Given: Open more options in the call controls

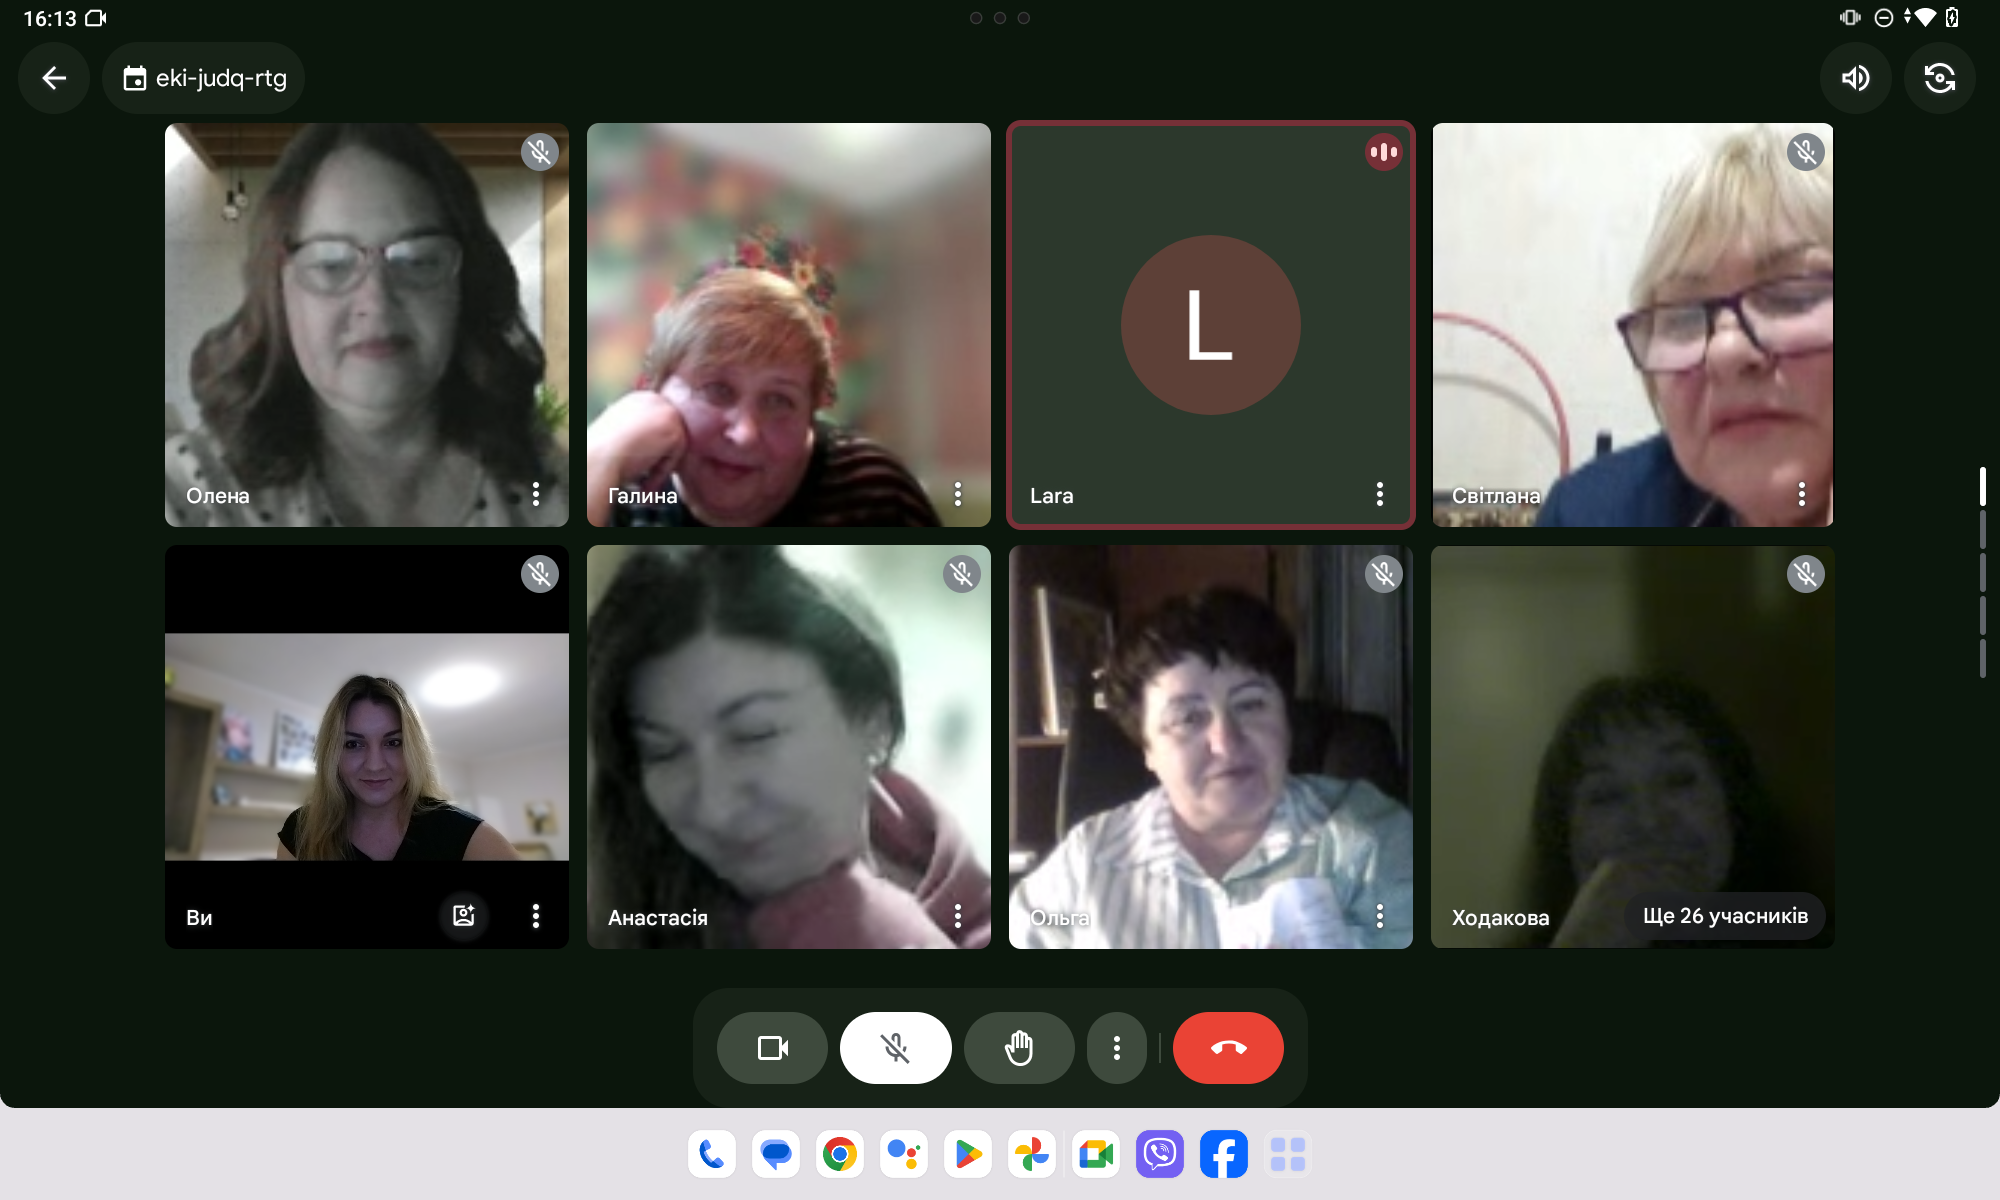Looking at the screenshot, I should [1116, 1048].
